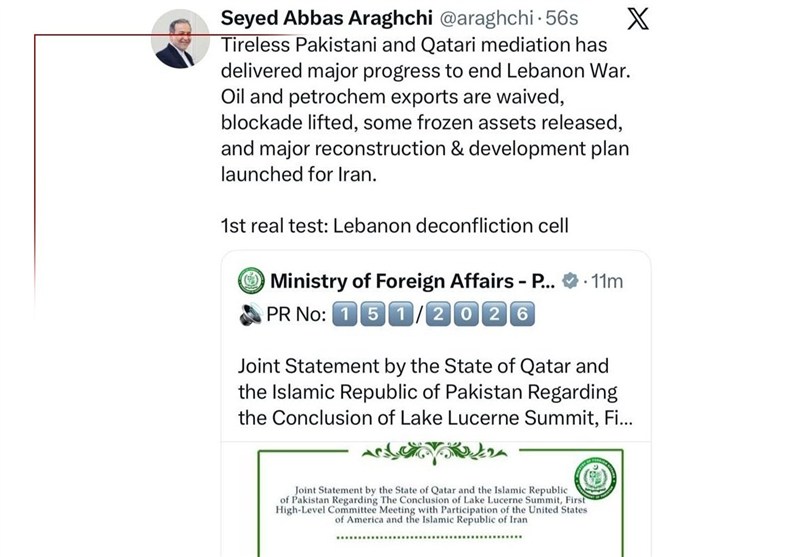
Task: Open Seyed Abbas Araghchi's profile picture
Action: (180, 39)
